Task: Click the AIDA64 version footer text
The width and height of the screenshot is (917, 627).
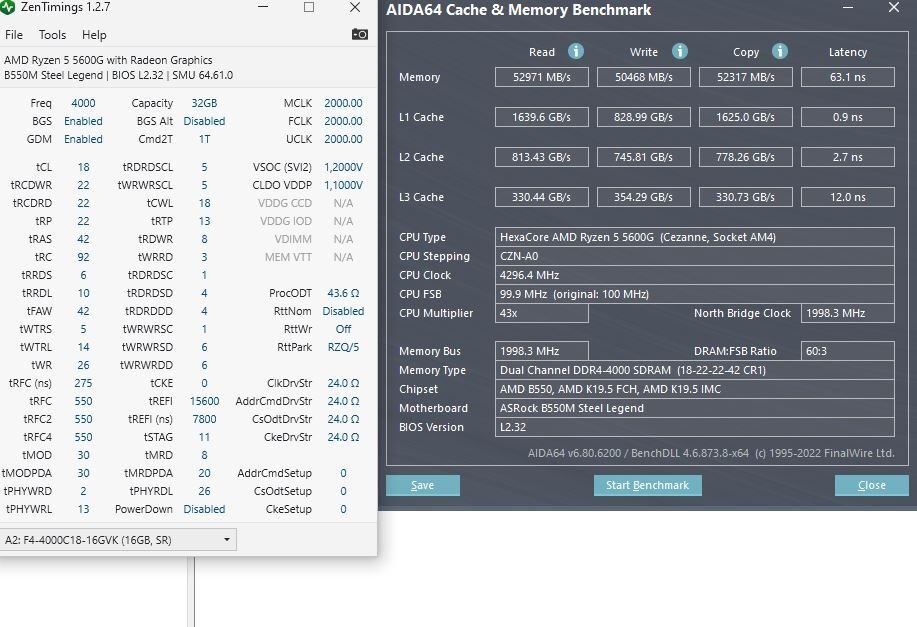Action: pos(711,453)
